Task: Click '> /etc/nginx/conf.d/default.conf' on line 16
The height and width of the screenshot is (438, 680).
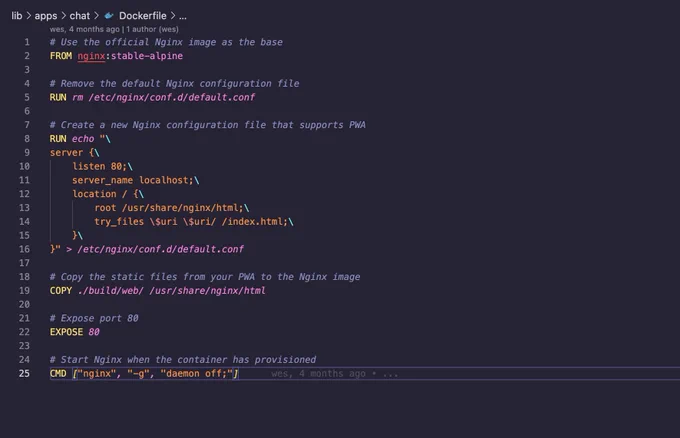Action: [155, 249]
